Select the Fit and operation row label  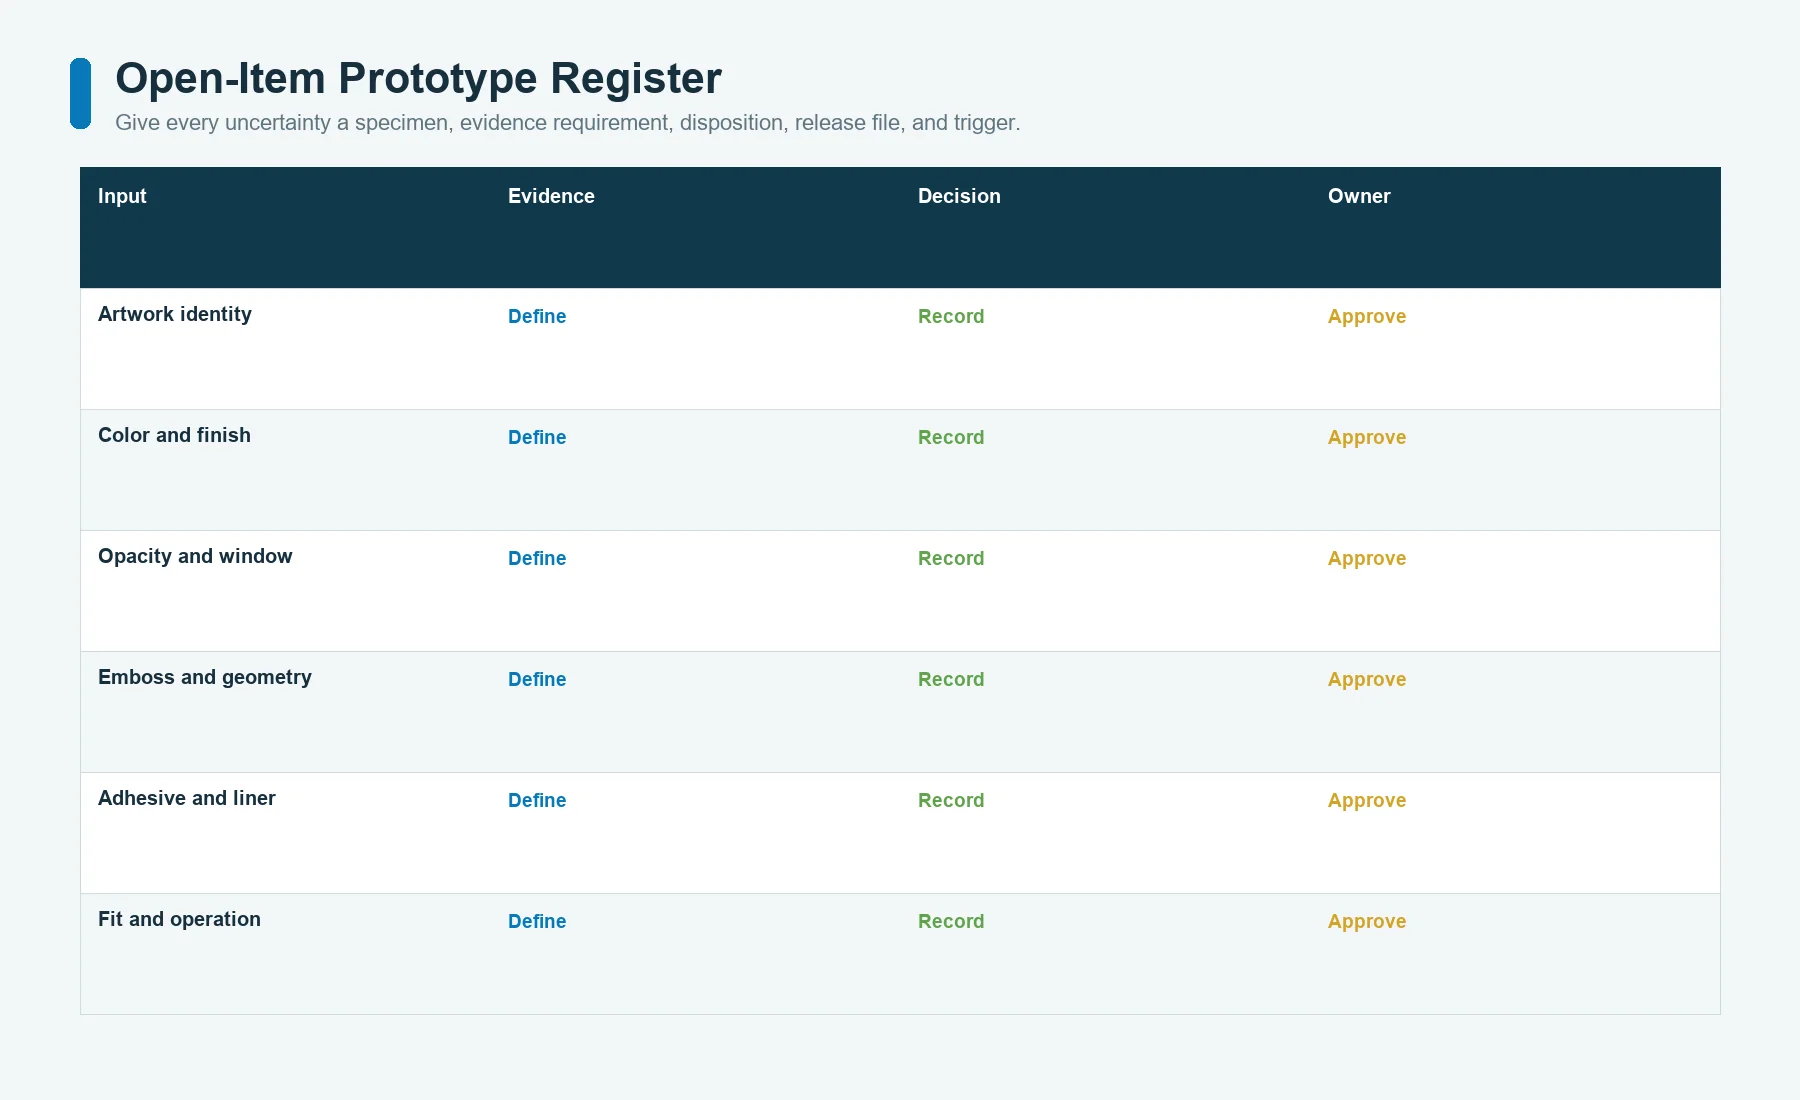click(x=179, y=919)
